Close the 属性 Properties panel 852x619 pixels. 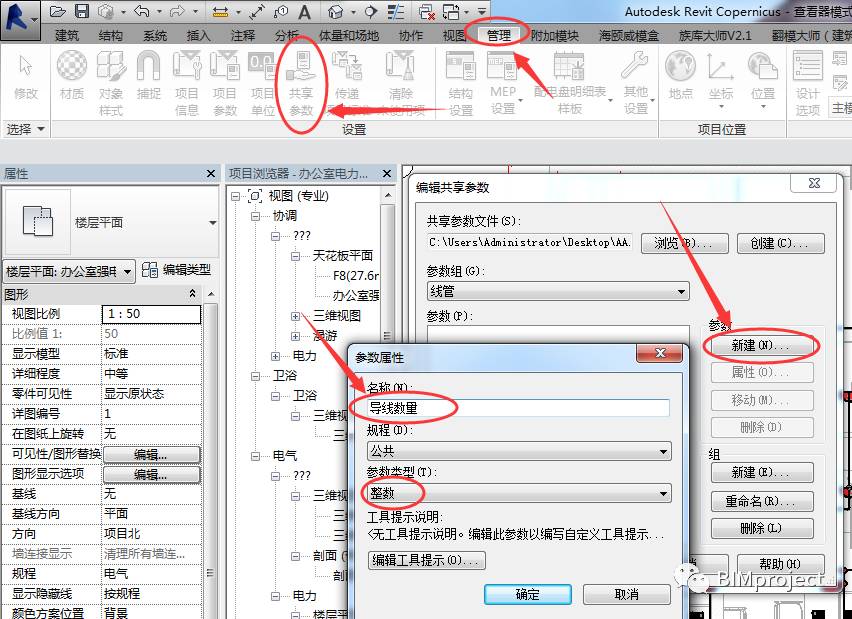point(211,173)
